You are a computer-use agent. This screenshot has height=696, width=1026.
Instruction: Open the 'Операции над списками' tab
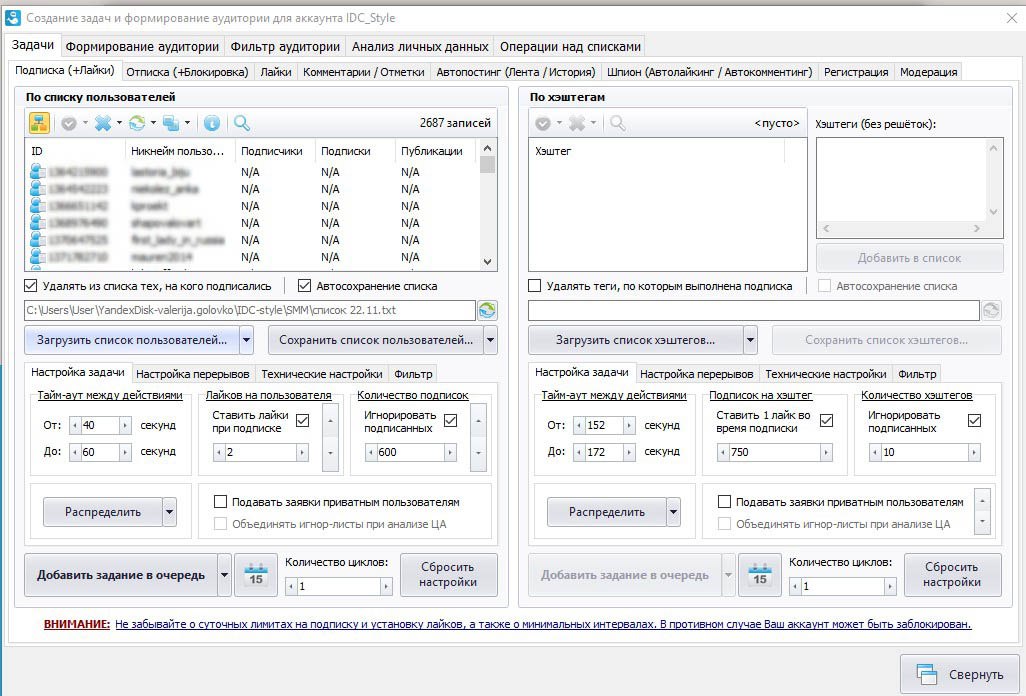(x=570, y=46)
